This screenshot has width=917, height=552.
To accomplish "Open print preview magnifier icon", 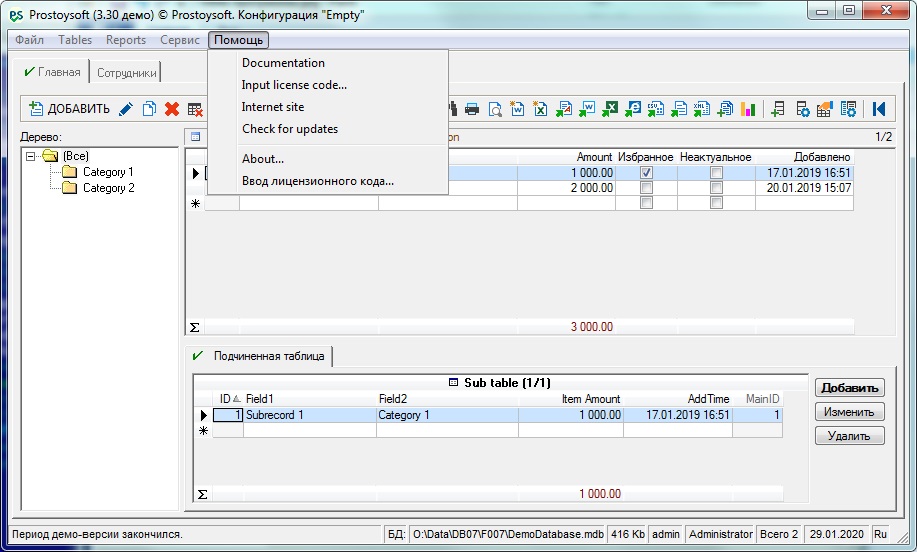I will point(495,109).
